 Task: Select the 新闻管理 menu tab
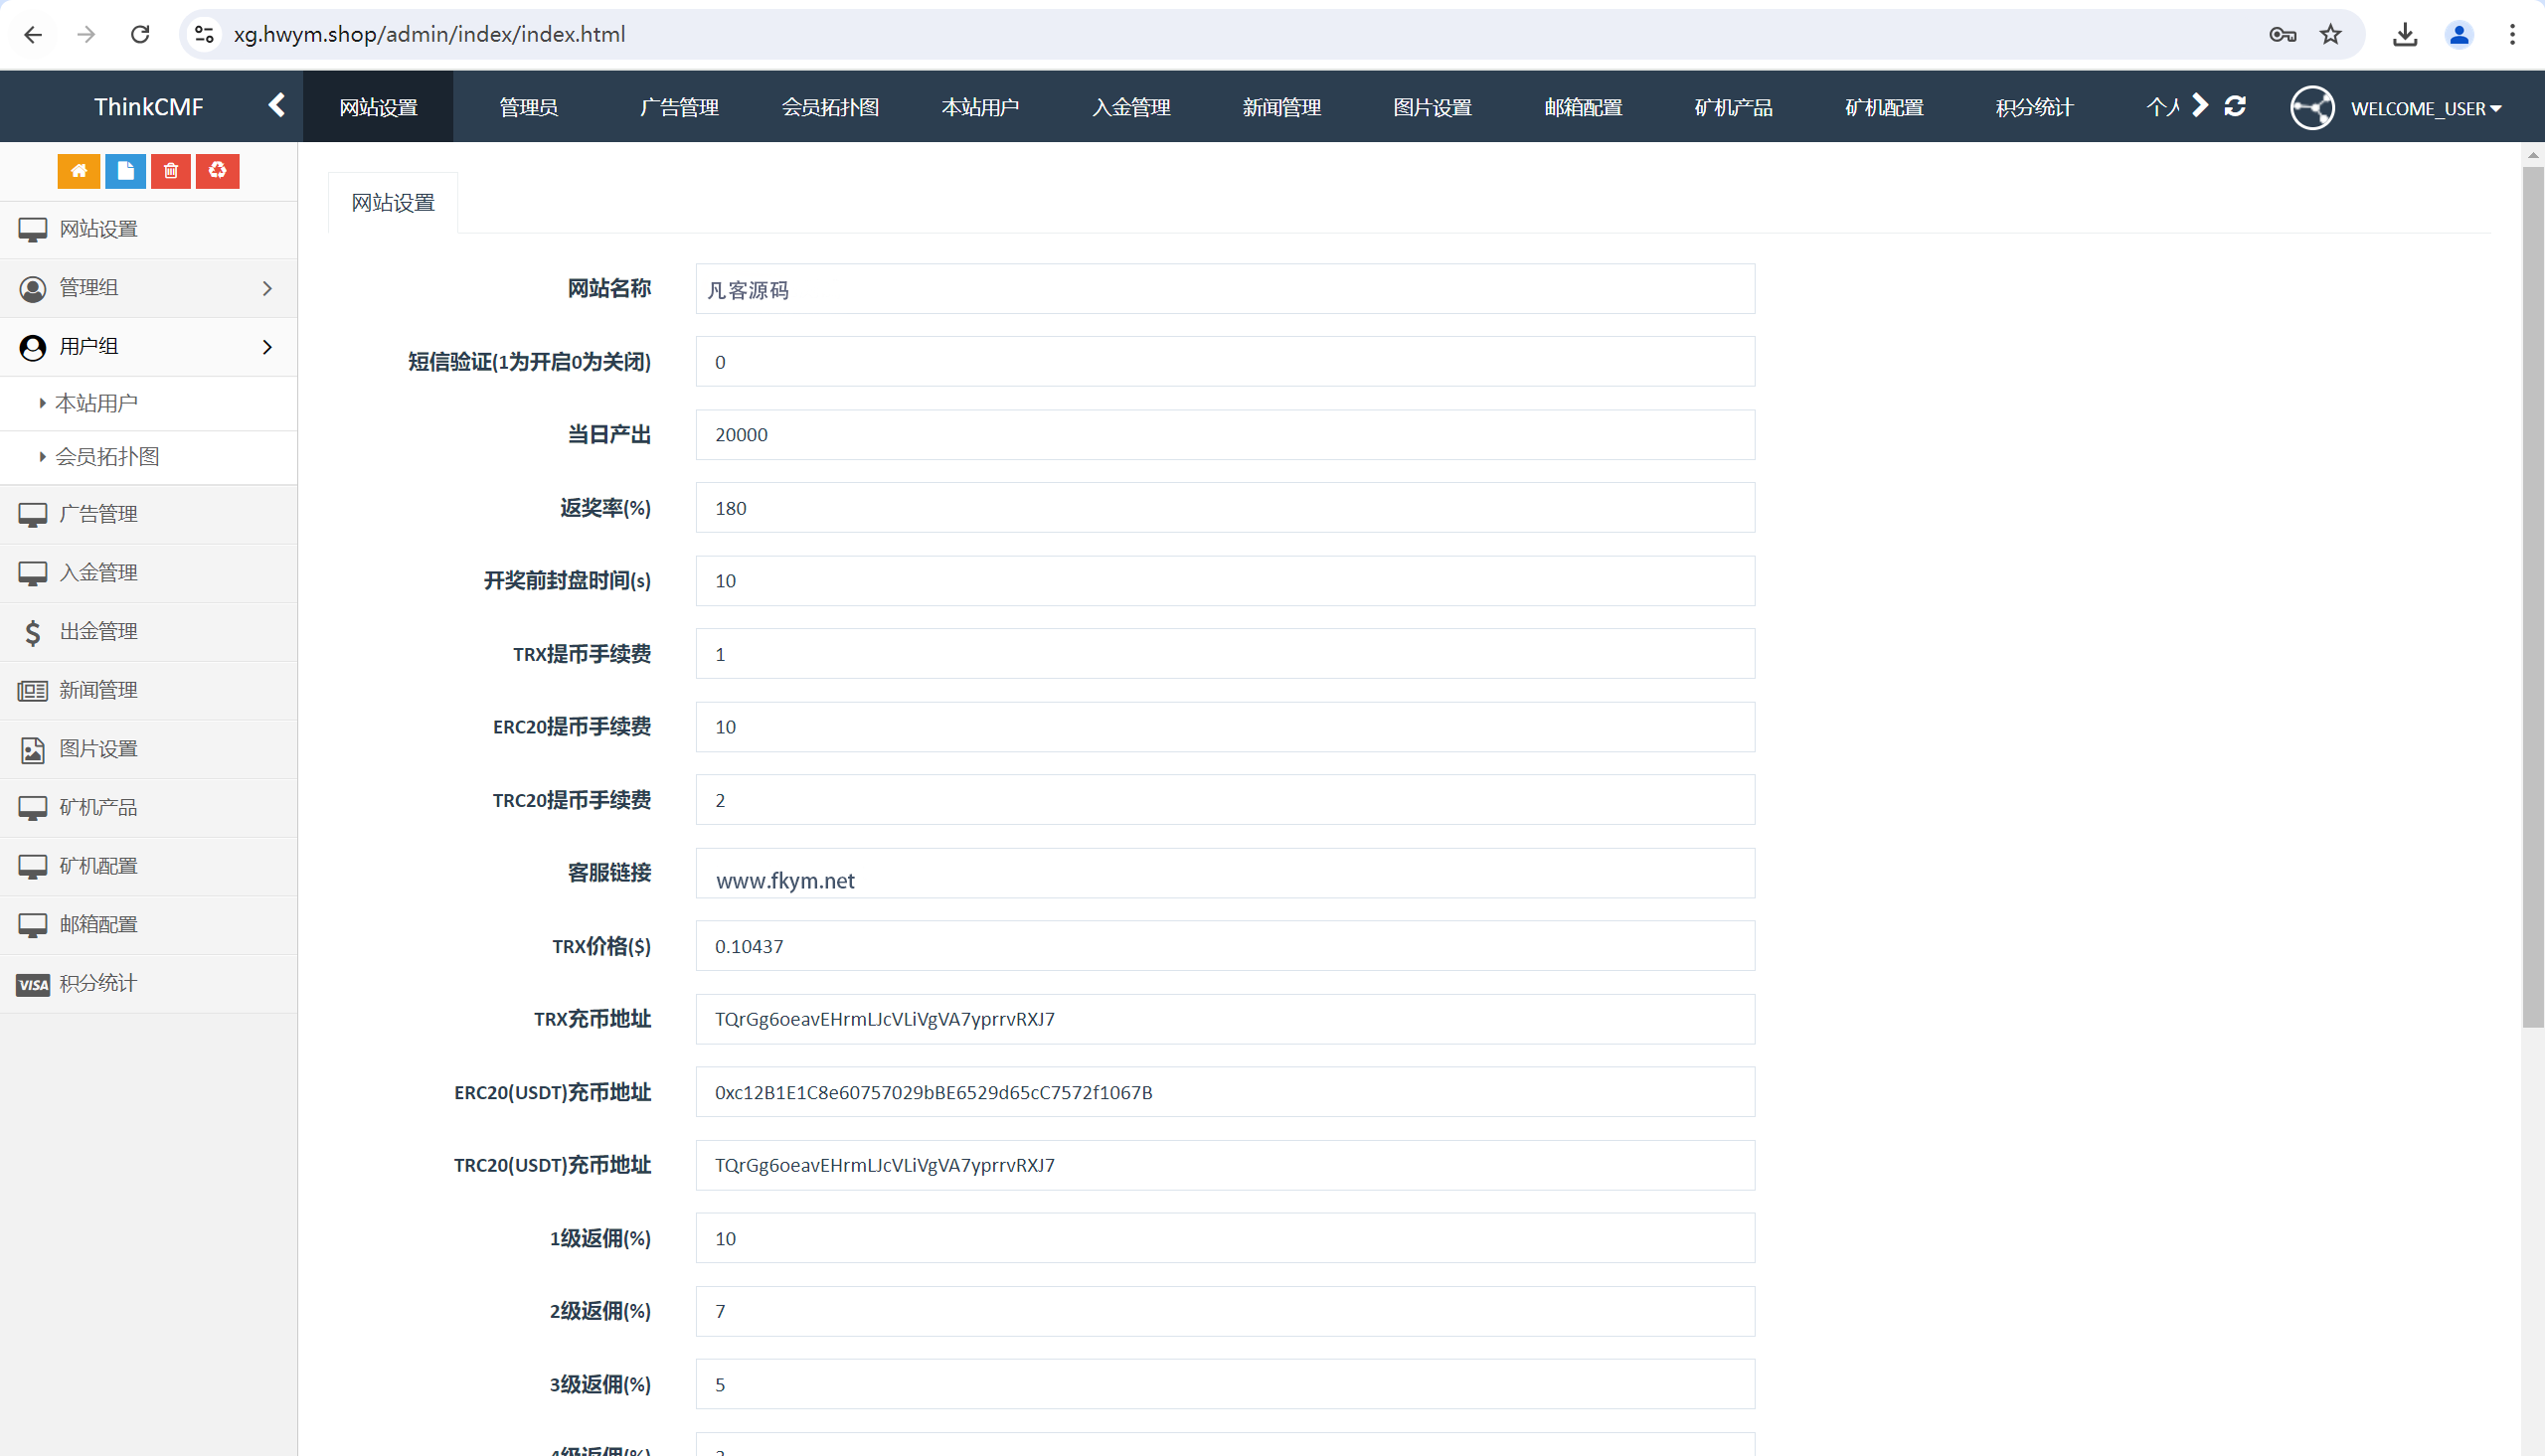(1279, 106)
